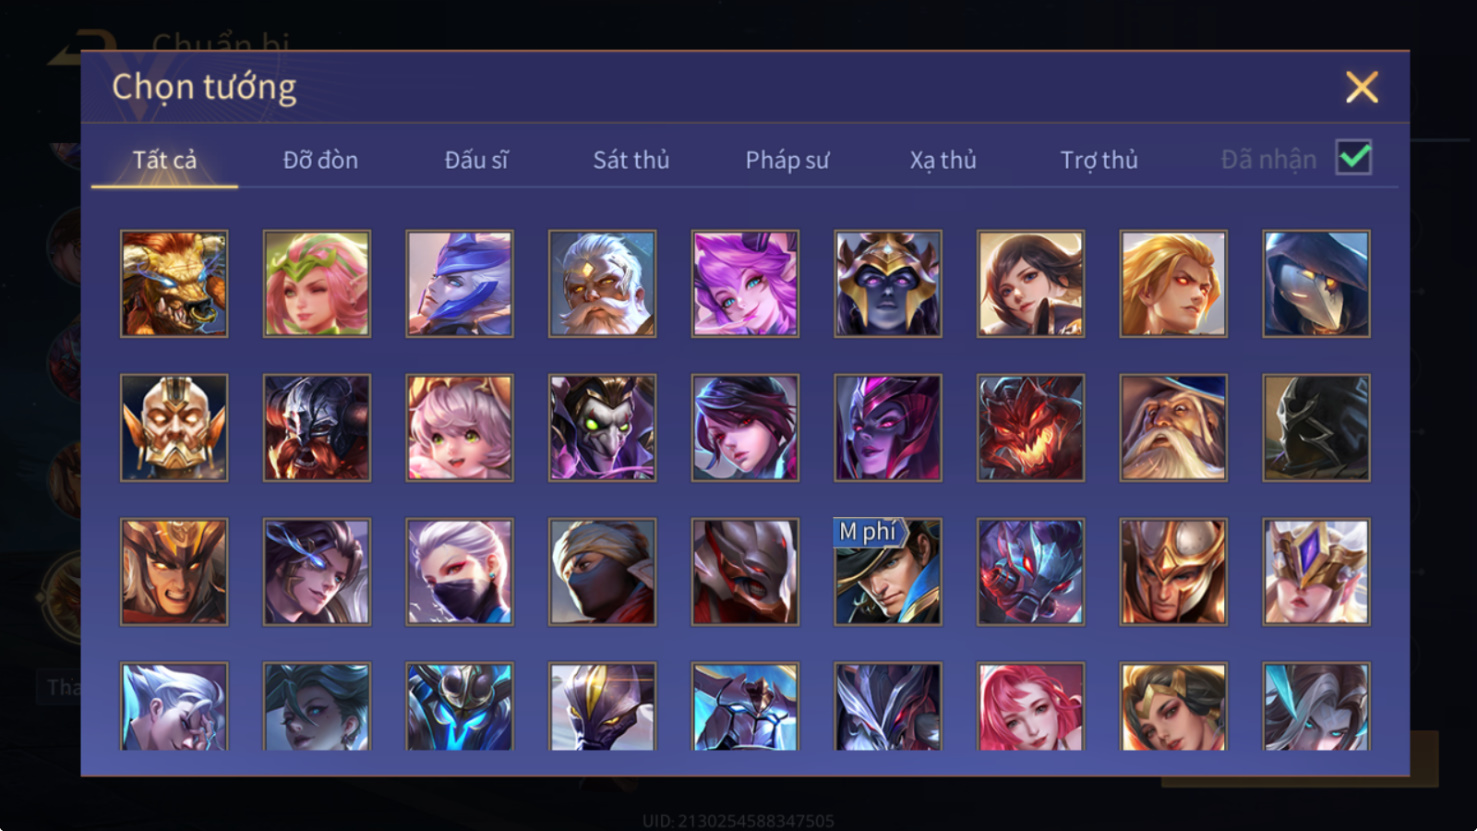Open the 'Sát thủ' tab

pyautogui.click(x=631, y=160)
